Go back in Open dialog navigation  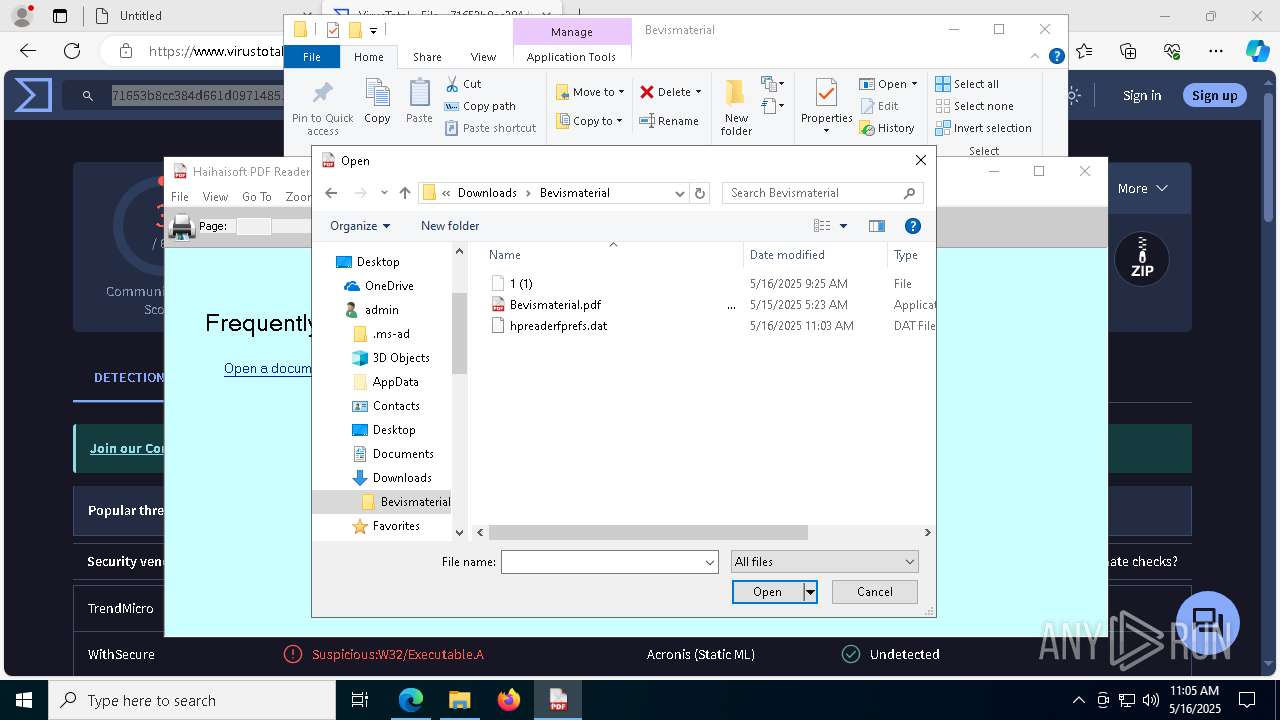pyautogui.click(x=331, y=193)
